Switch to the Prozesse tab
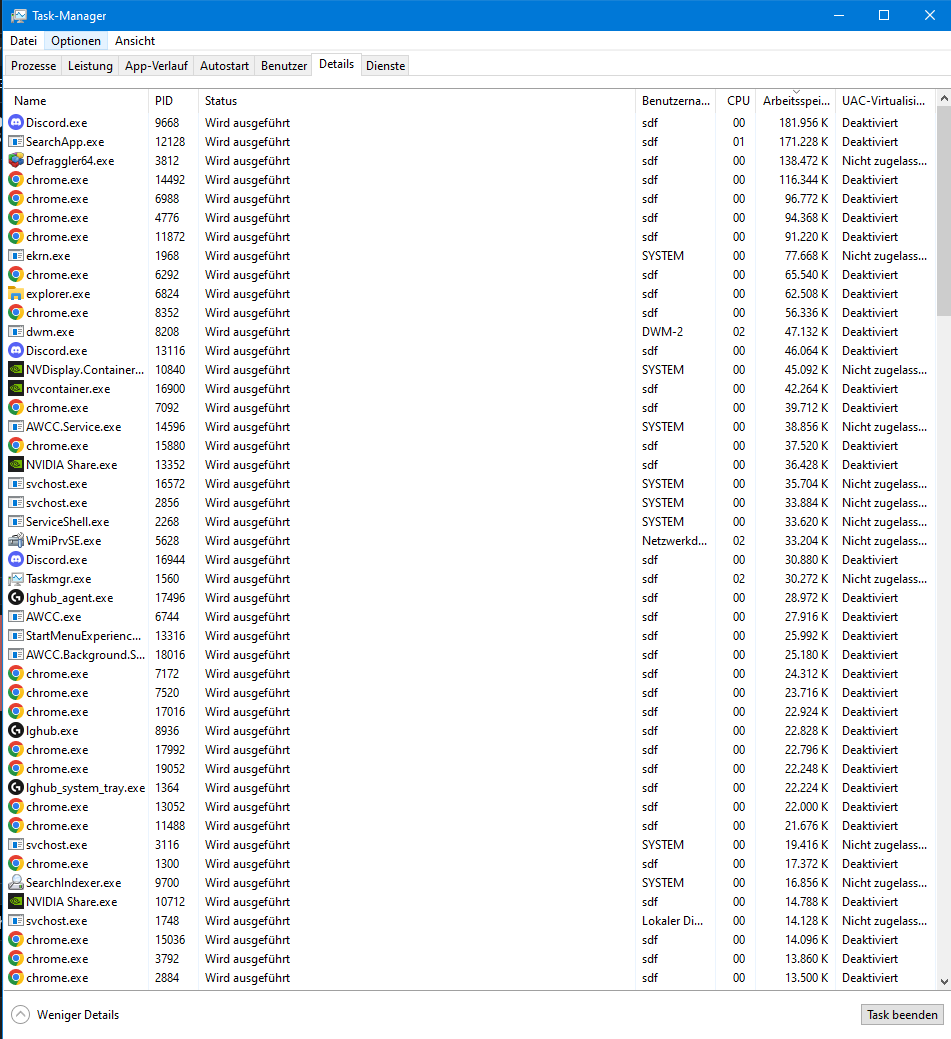The image size is (951, 1039). coord(34,66)
